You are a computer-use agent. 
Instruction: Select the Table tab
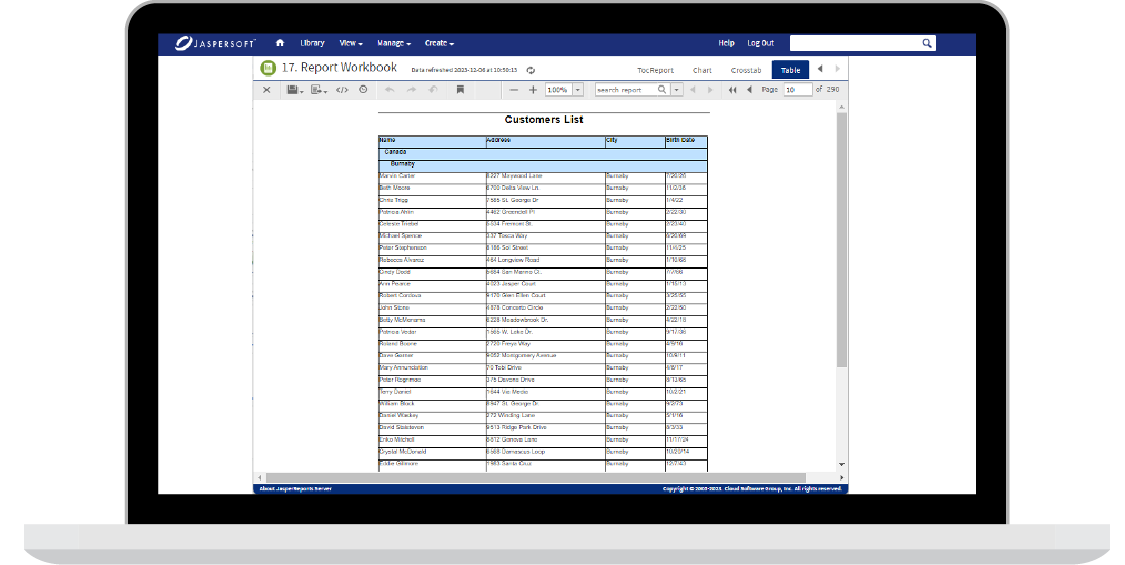click(x=790, y=70)
